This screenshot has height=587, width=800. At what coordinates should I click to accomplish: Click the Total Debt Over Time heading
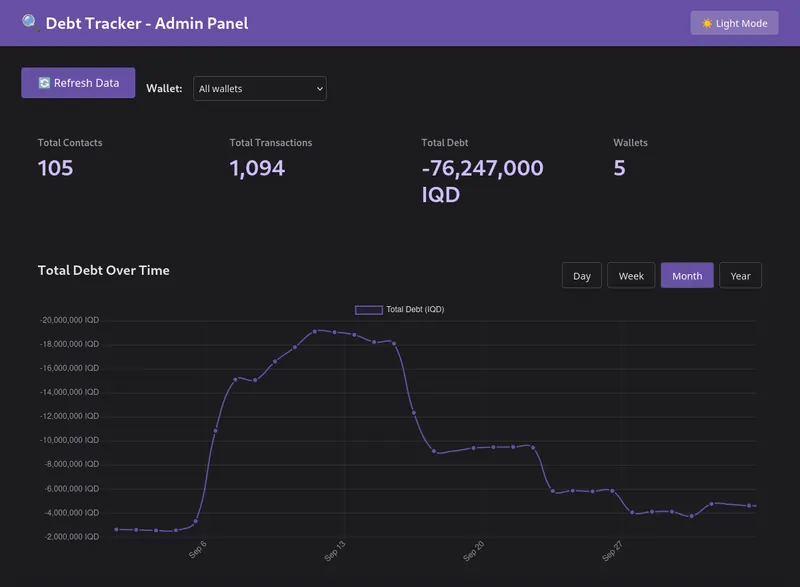104,270
